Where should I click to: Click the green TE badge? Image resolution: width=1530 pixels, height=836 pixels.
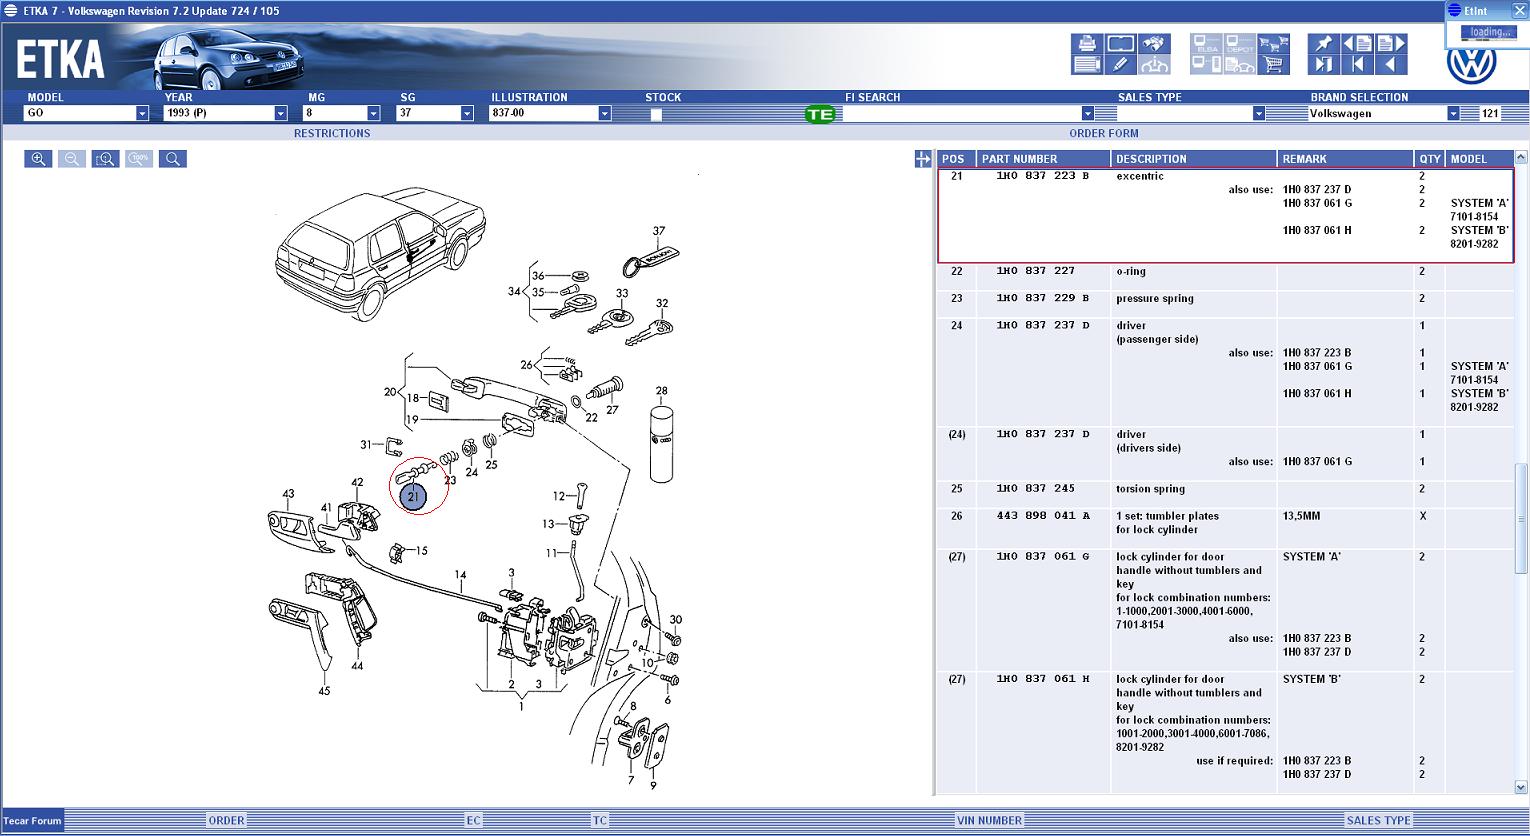(820, 114)
